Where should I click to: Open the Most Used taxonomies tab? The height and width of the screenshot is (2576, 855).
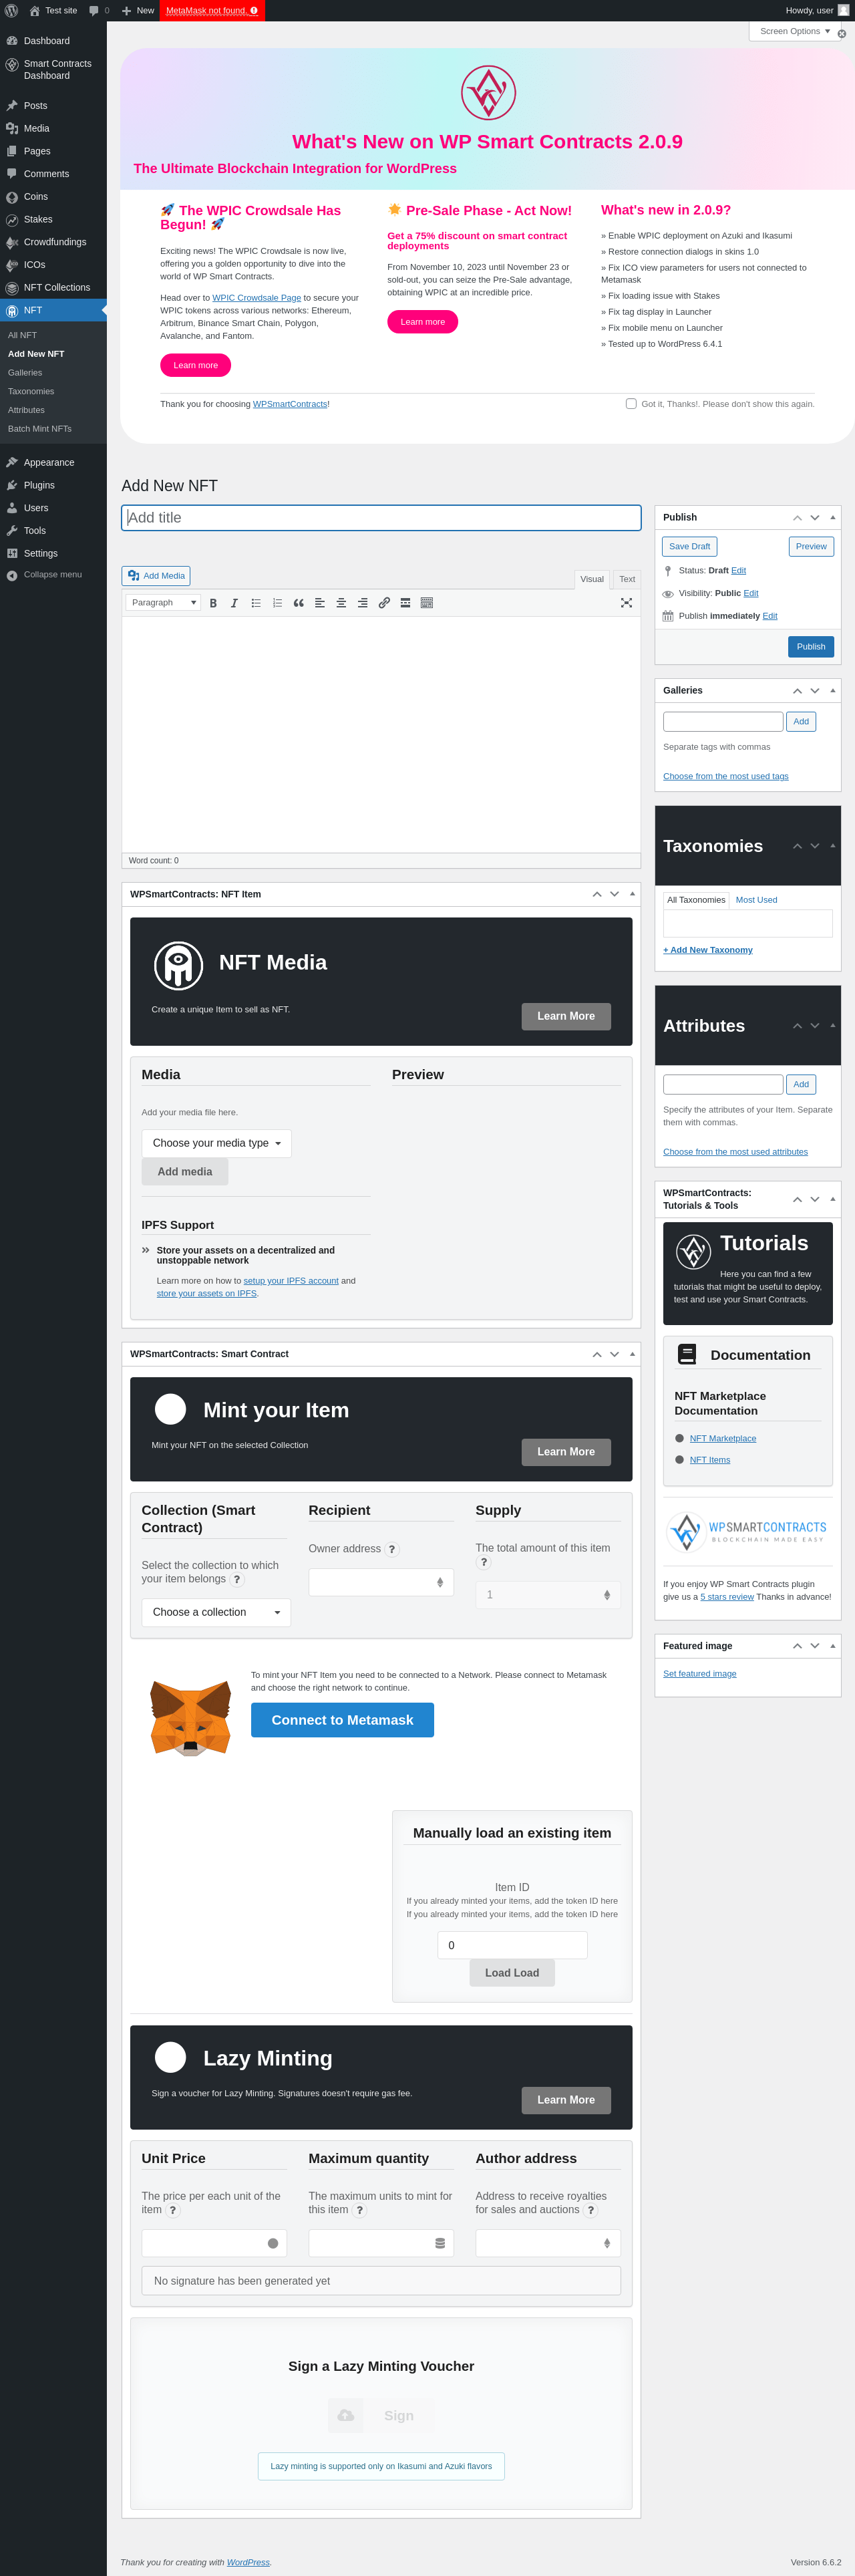tap(756, 900)
